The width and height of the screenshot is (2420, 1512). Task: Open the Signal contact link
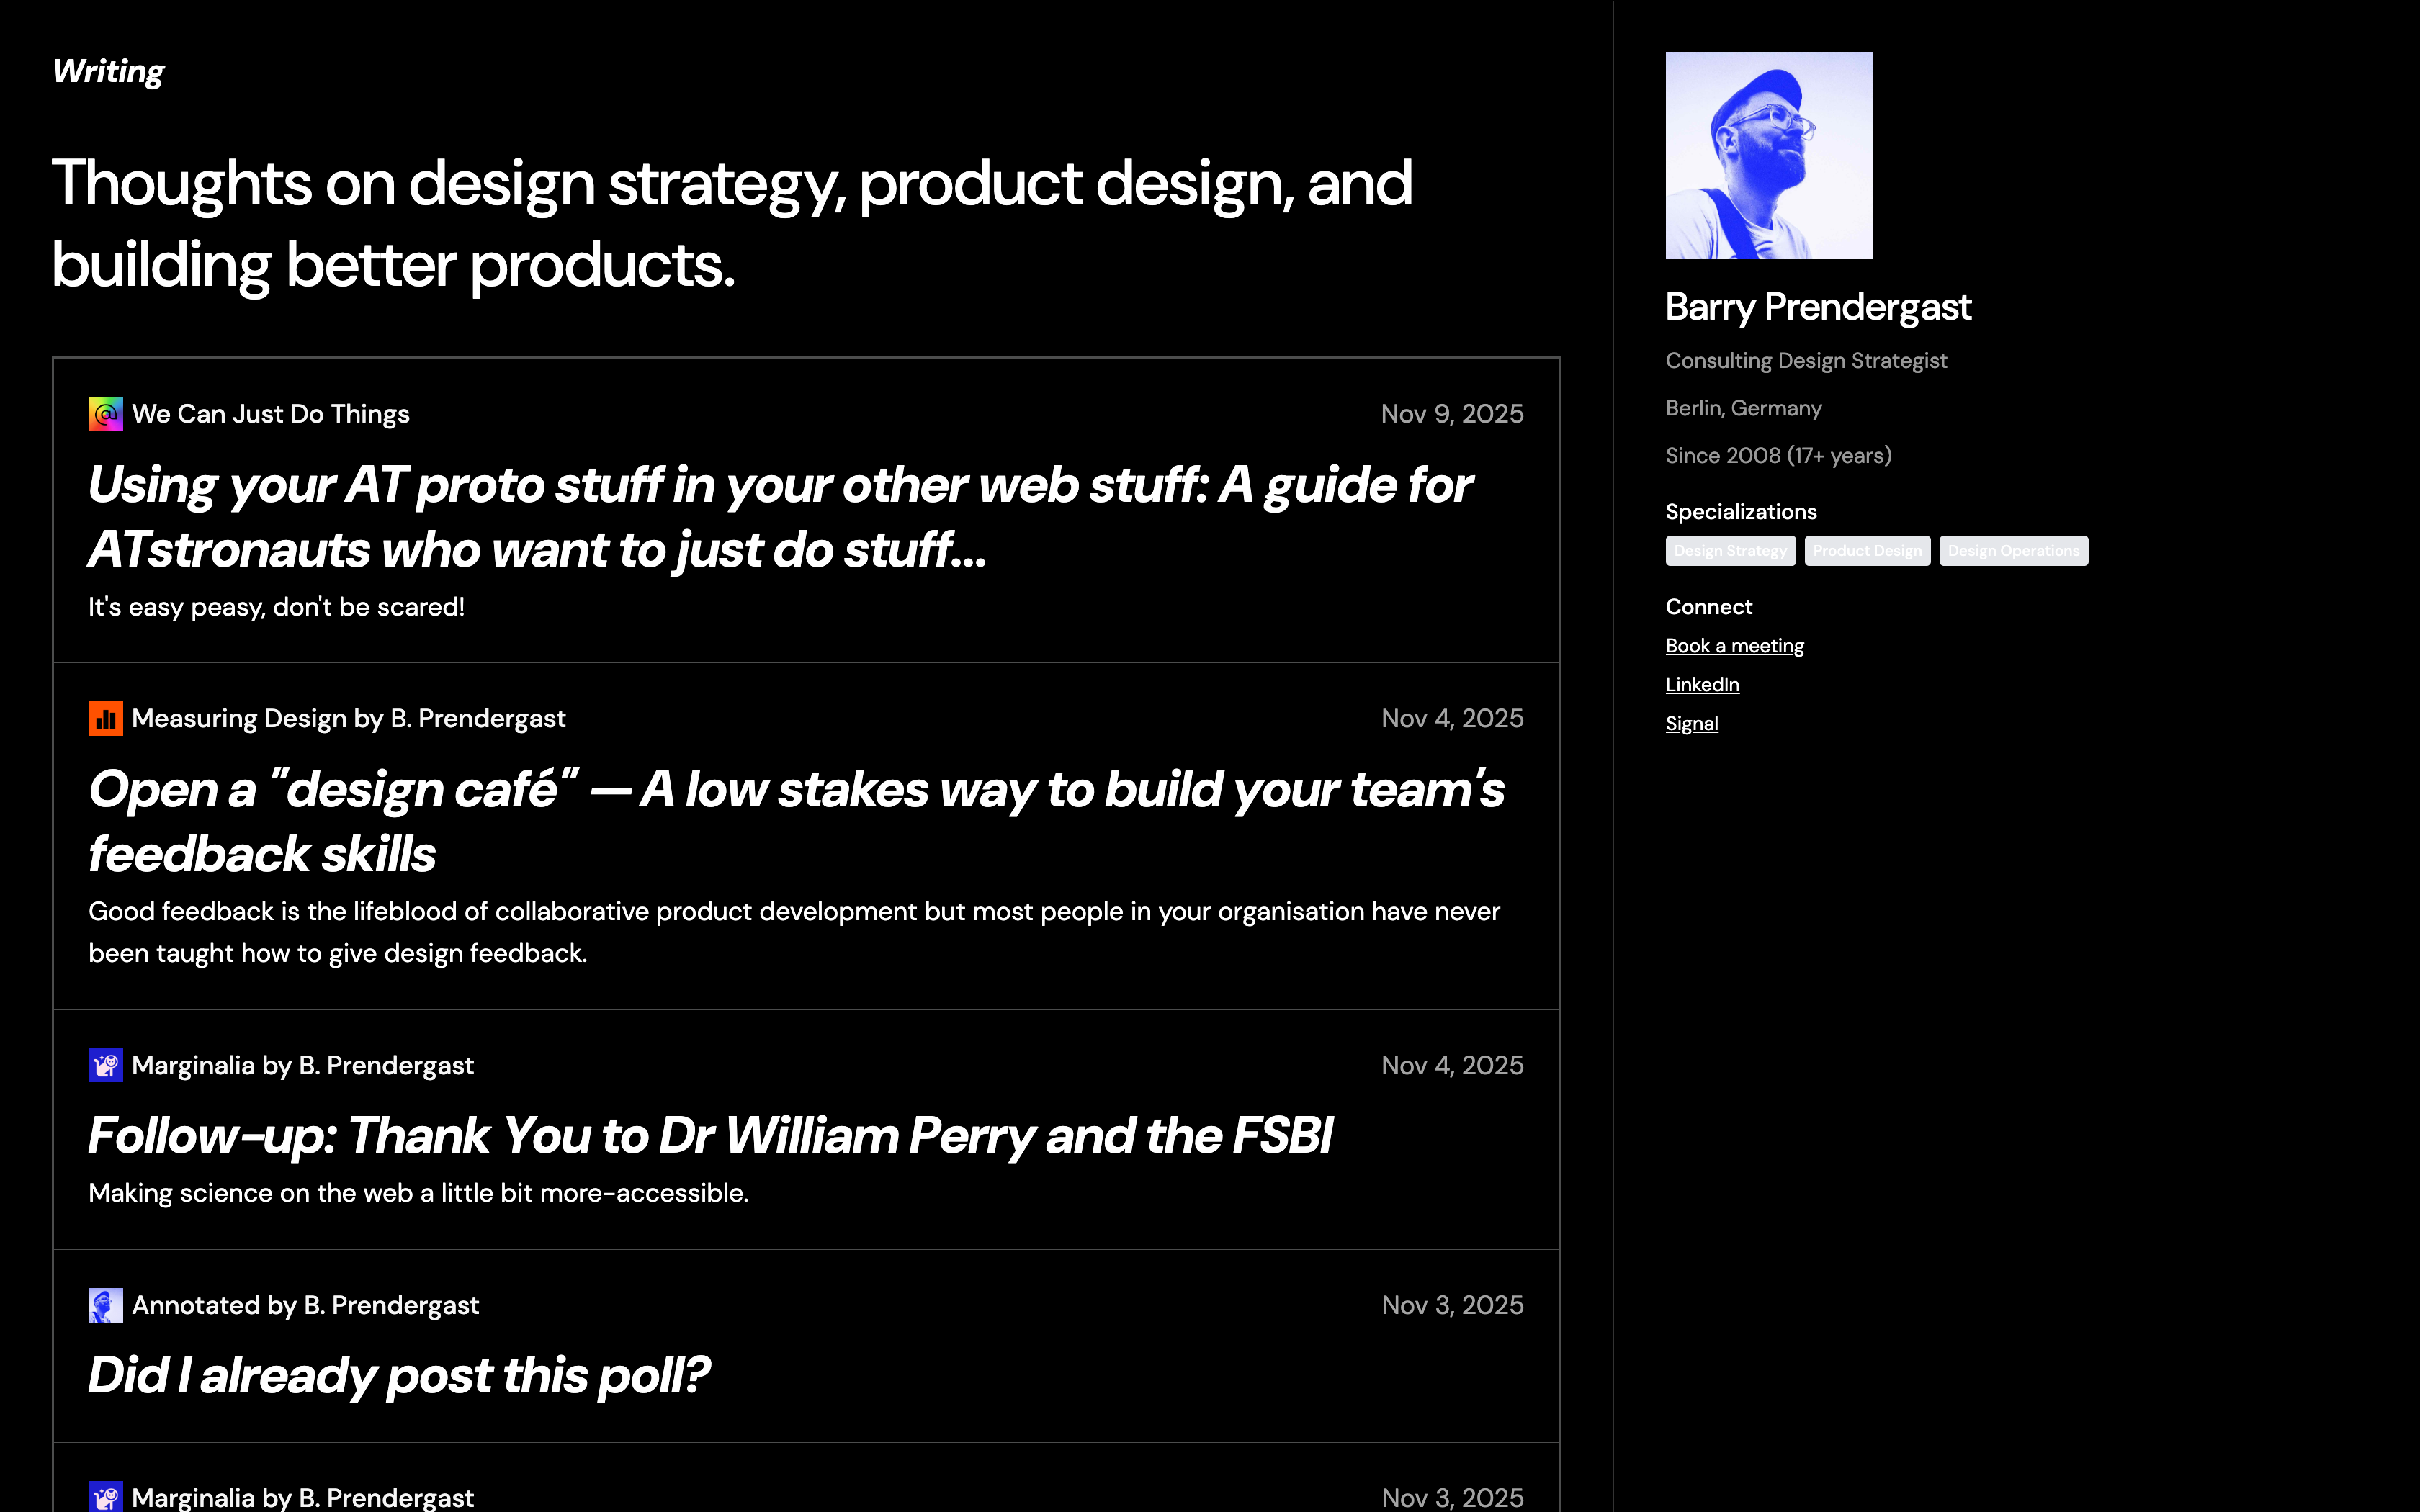[1691, 724]
